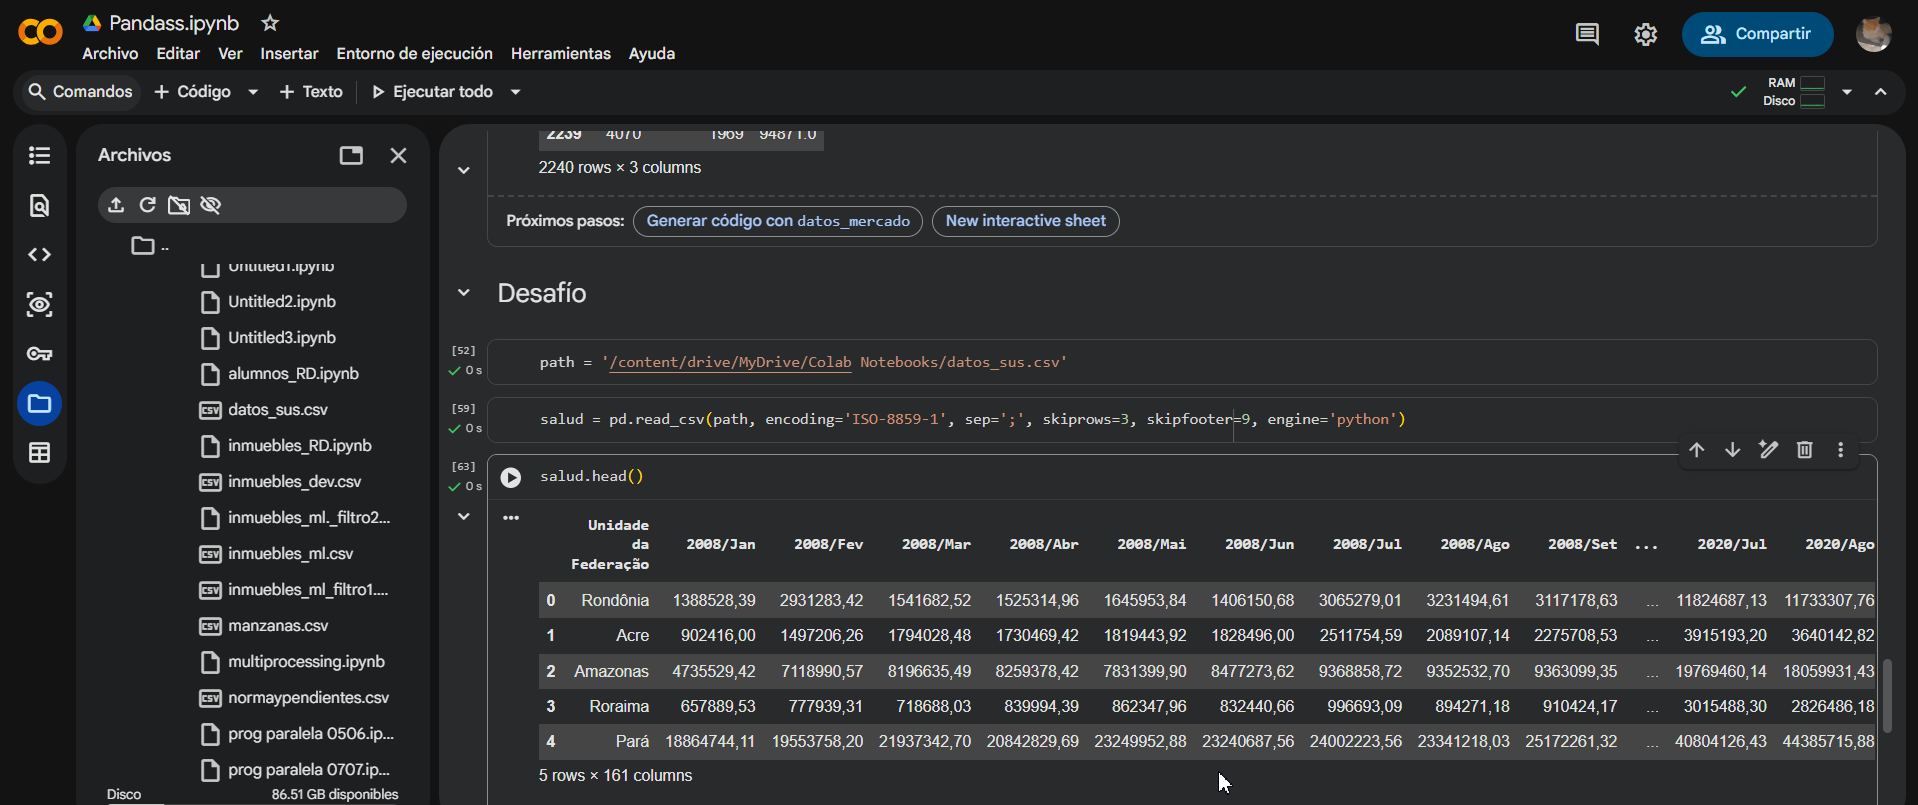This screenshot has width=1918, height=805.
Task: Open the Entorno de ejecución menu
Action: coord(414,54)
